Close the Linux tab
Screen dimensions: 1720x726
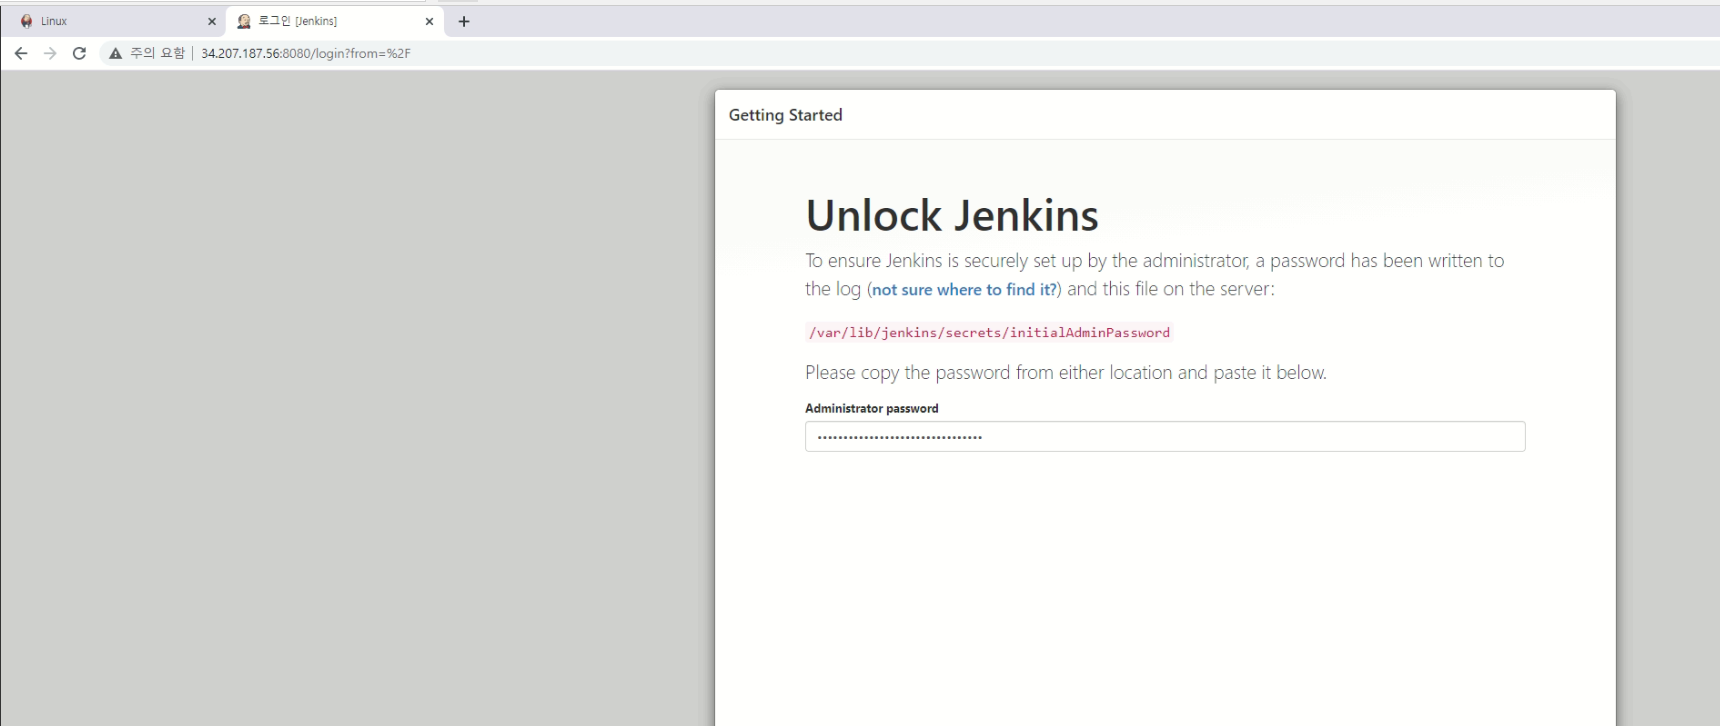(212, 21)
